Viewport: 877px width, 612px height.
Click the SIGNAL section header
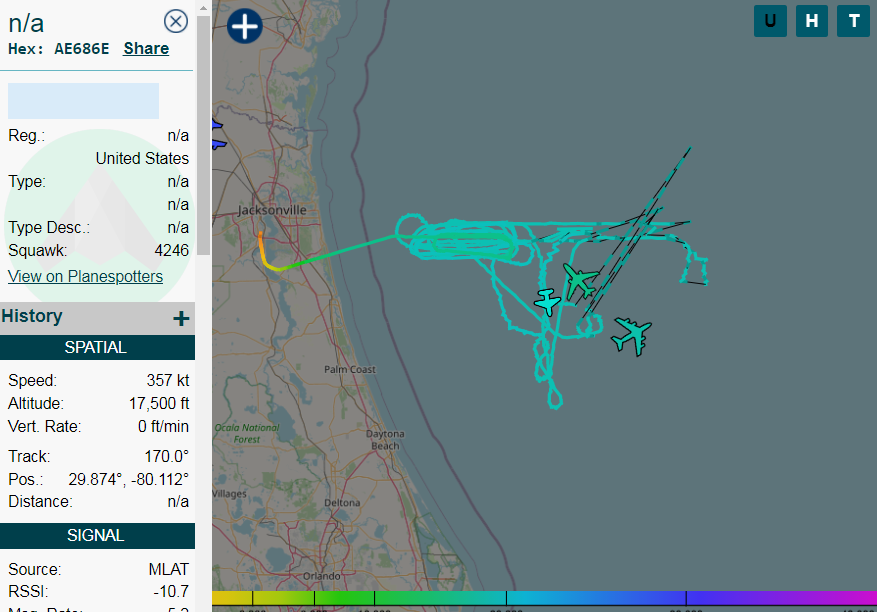point(97,535)
